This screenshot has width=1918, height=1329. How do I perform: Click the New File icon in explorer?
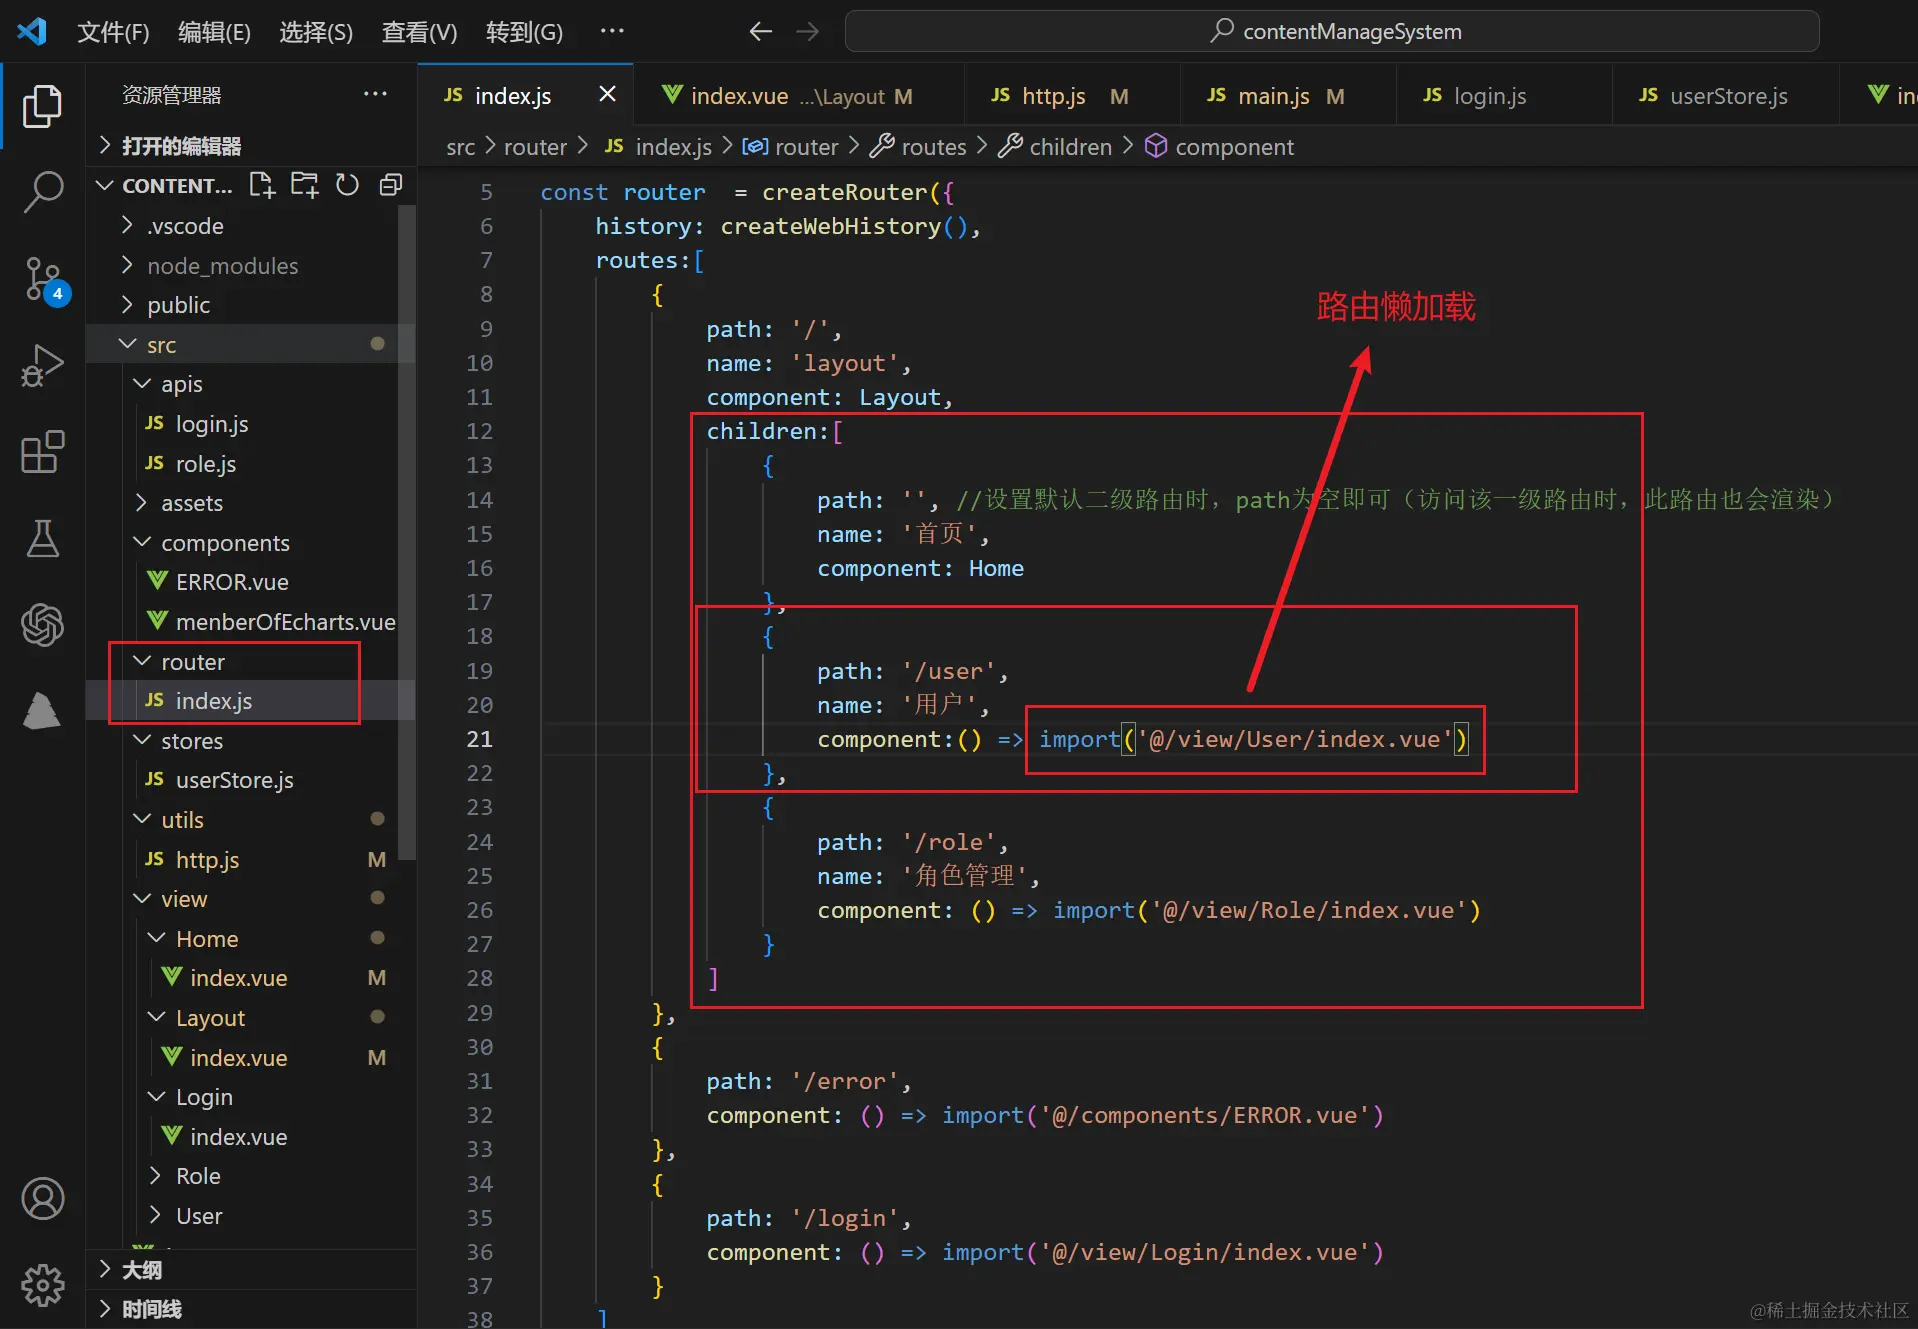(262, 185)
